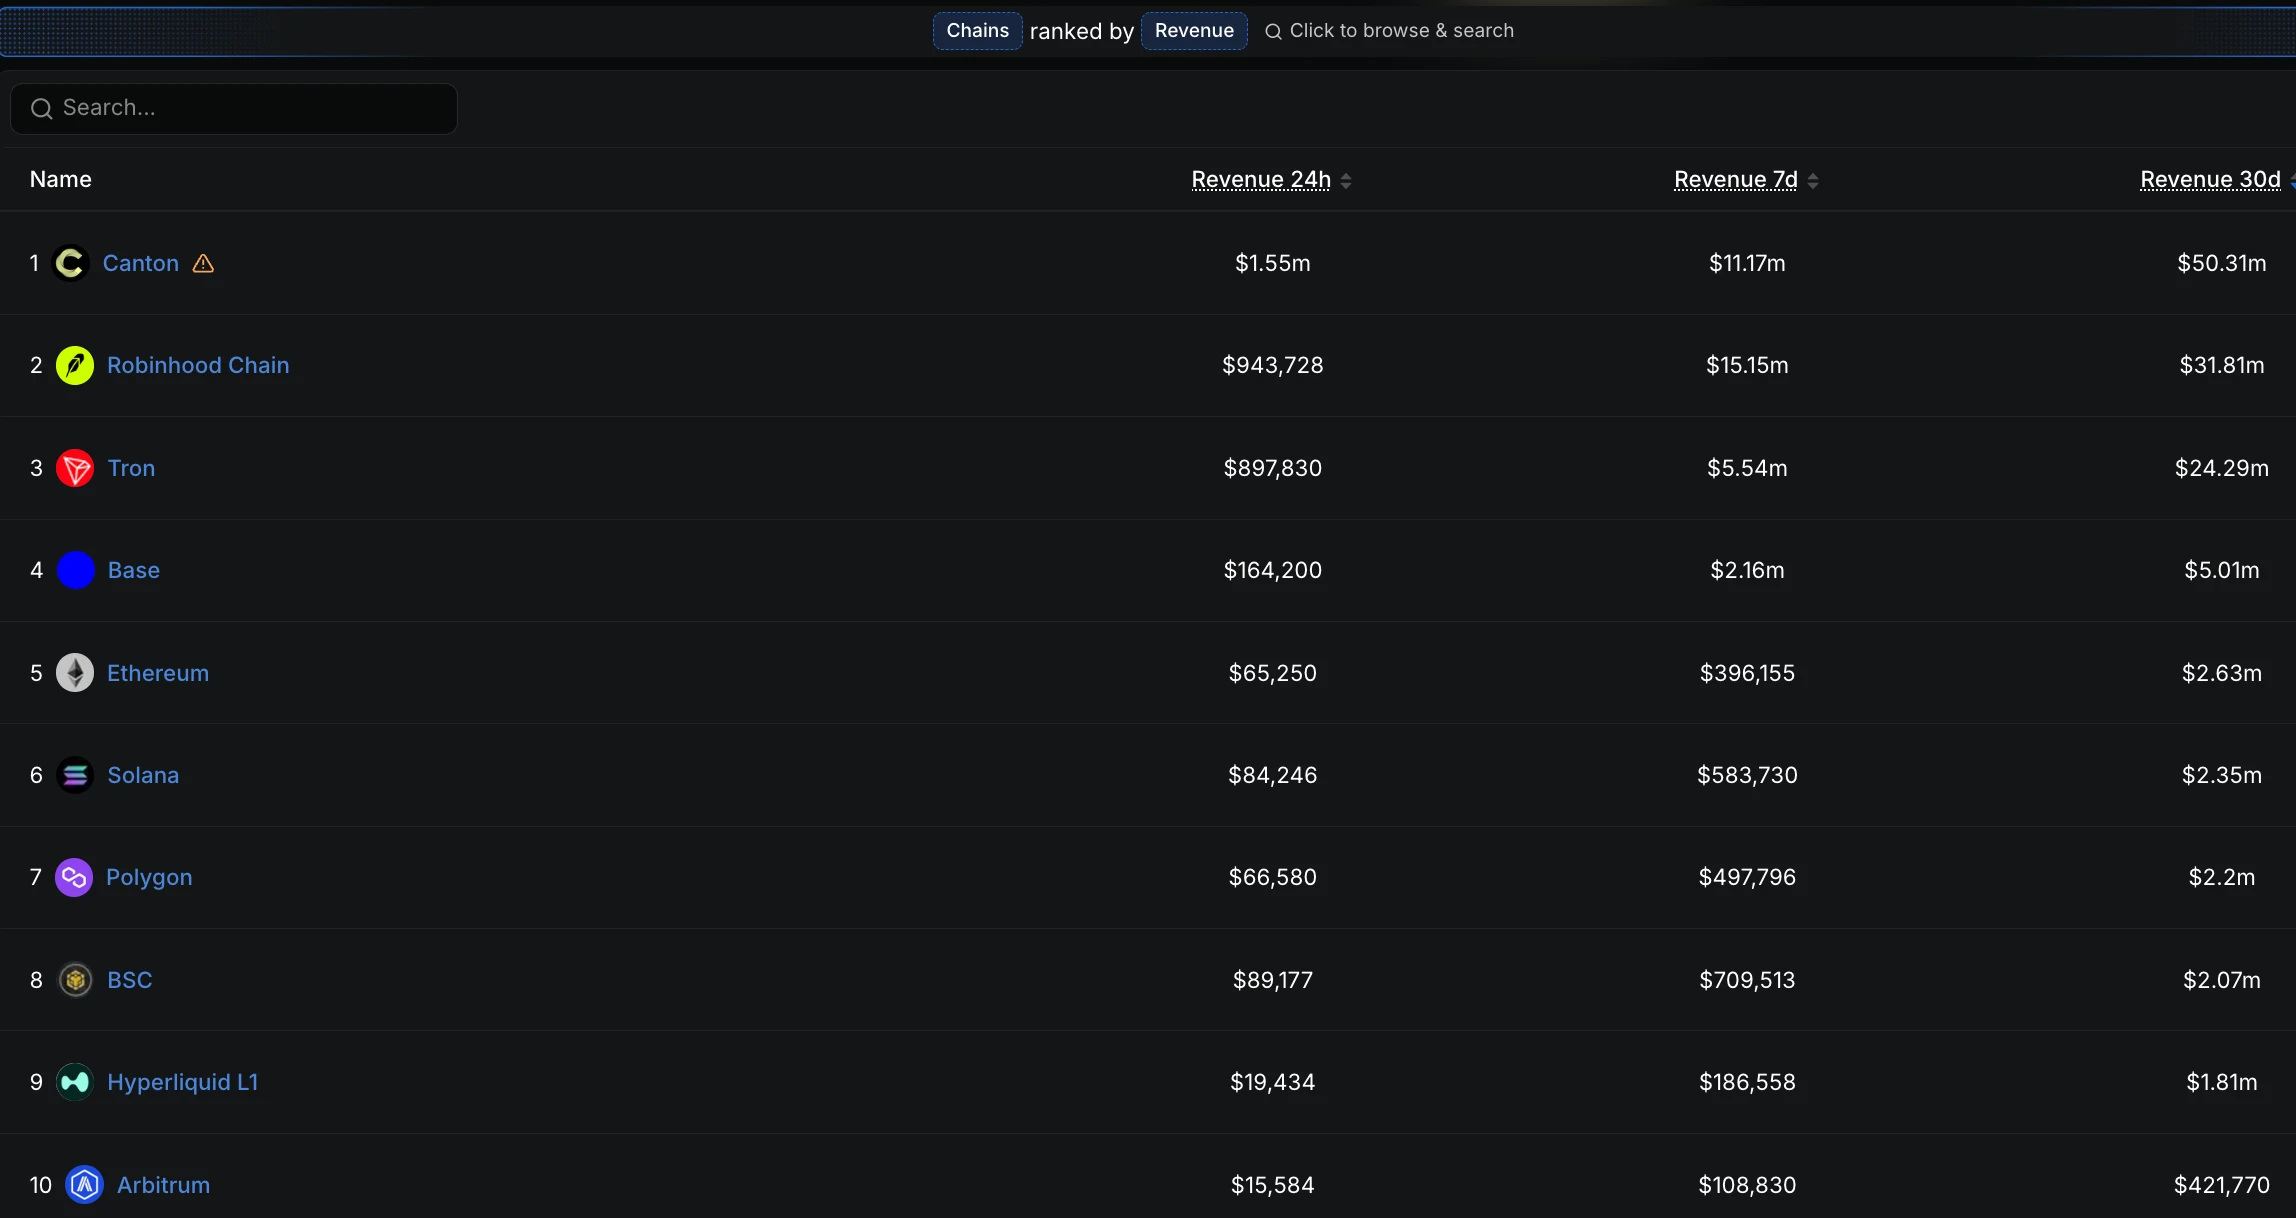This screenshot has height=1218, width=2296.
Task: Select Robinhood Chain's 30d revenue $31.81m
Action: [2222, 365]
